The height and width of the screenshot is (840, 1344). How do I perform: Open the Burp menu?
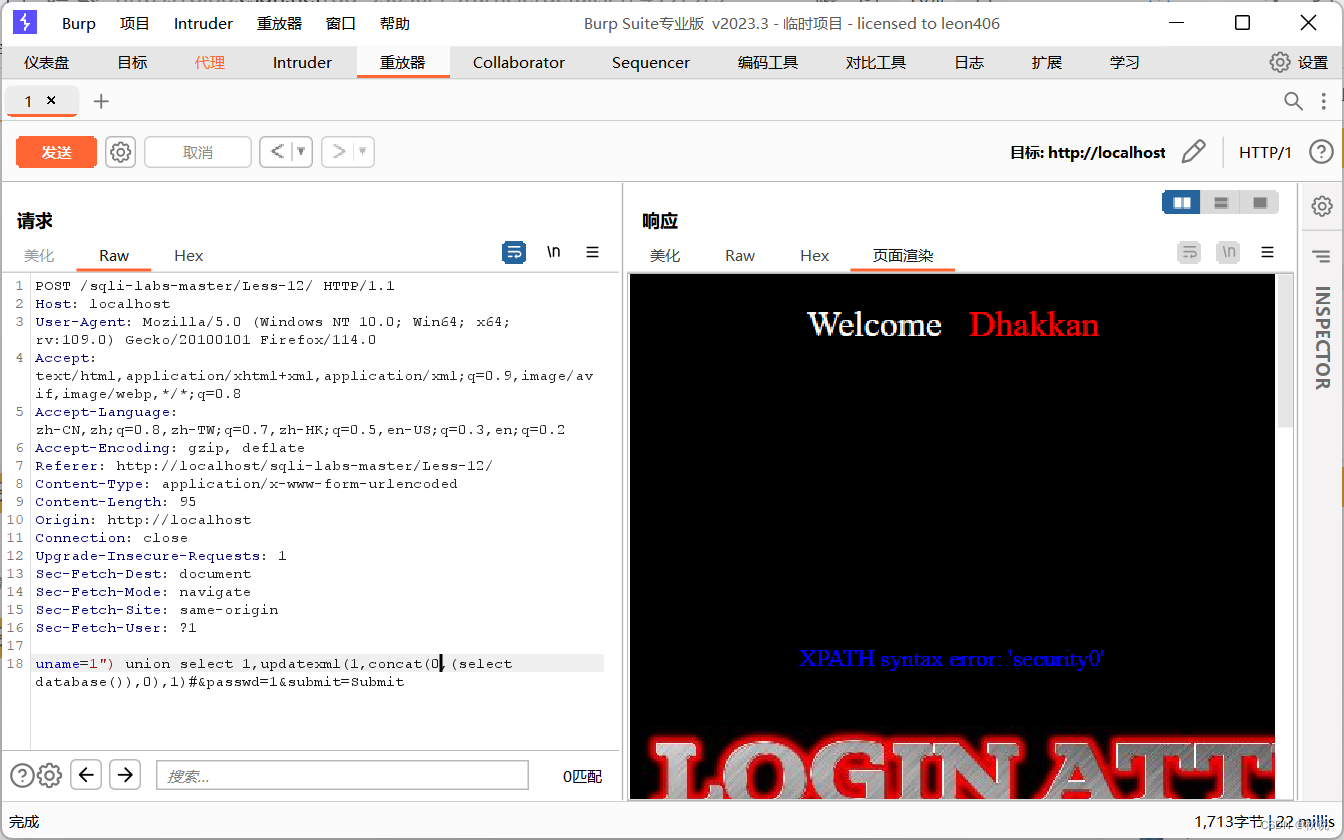[x=79, y=23]
